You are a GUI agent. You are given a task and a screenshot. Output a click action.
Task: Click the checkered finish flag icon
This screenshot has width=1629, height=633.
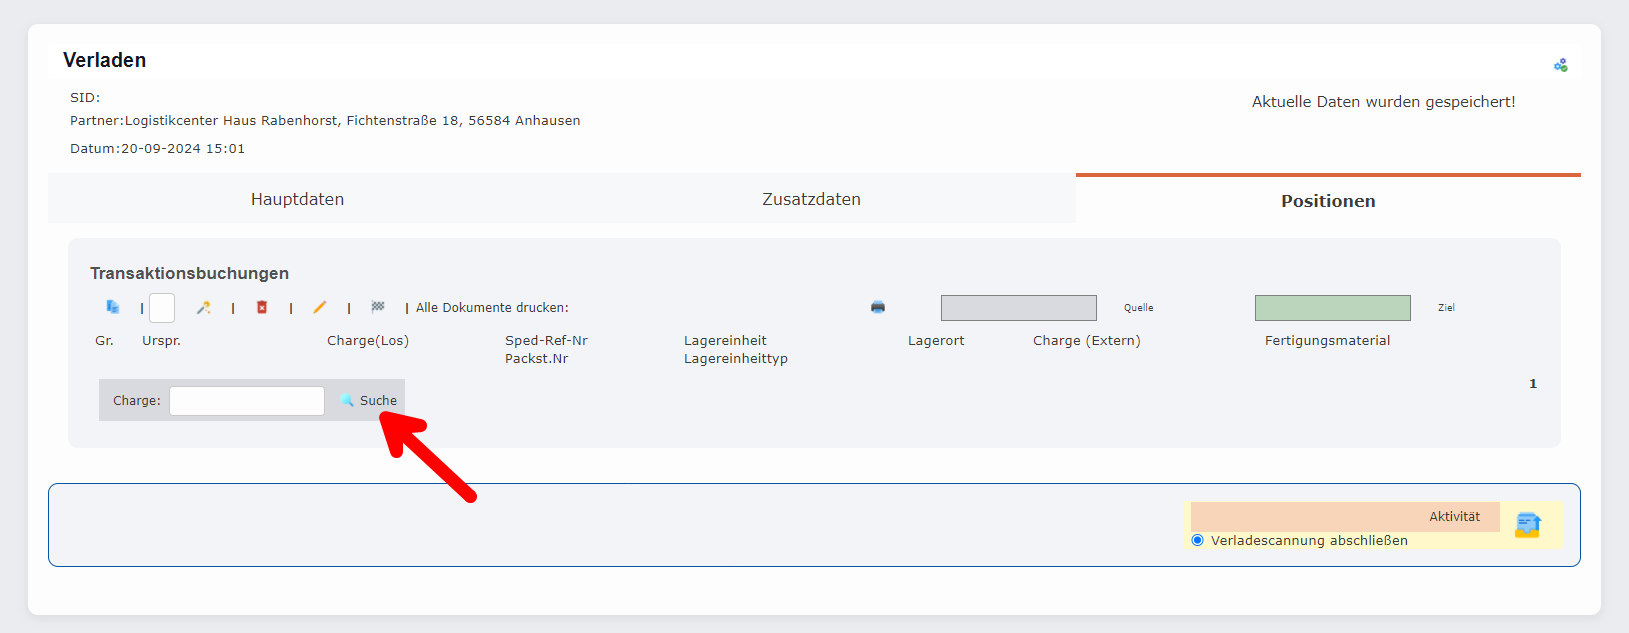coord(378,307)
